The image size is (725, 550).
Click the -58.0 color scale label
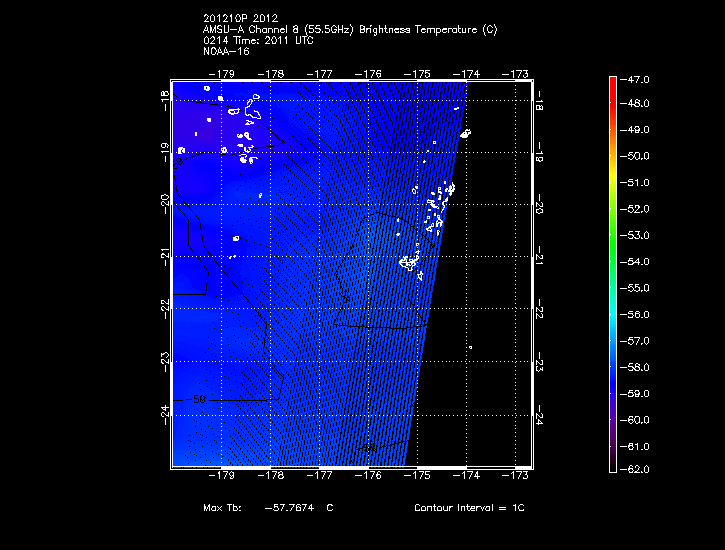(x=639, y=367)
